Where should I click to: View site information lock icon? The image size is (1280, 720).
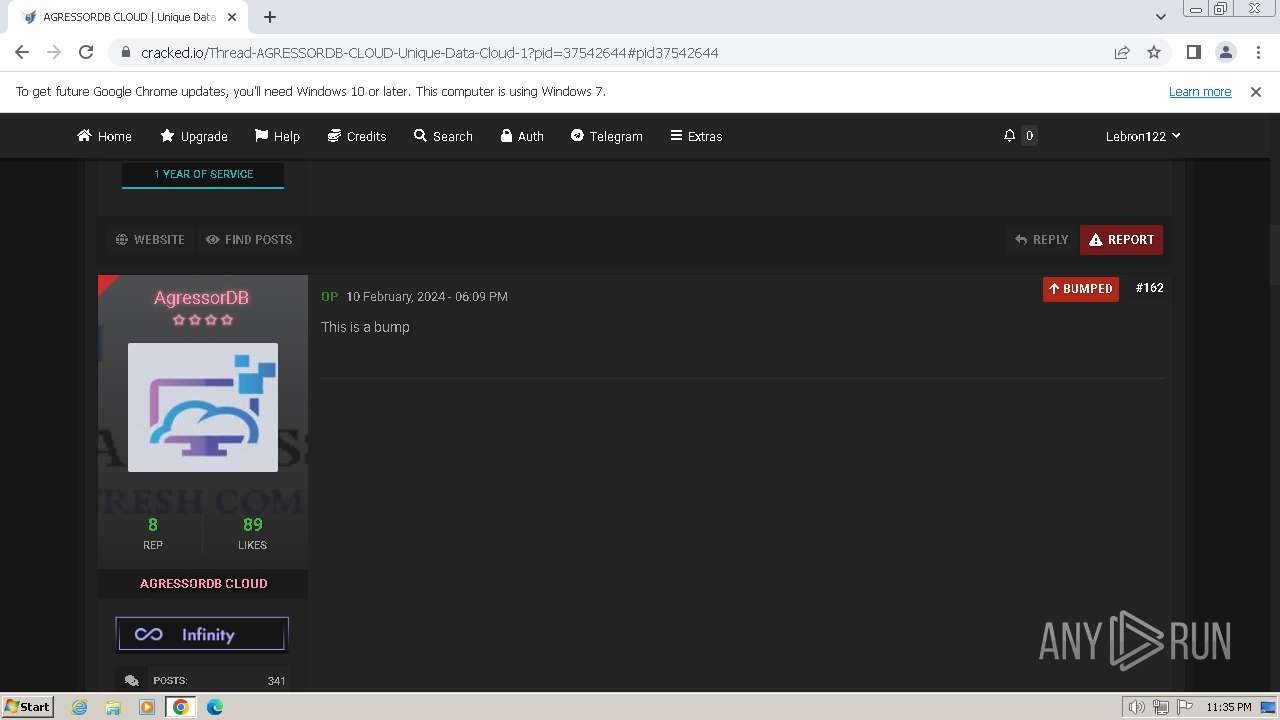[x=125, y=52]
